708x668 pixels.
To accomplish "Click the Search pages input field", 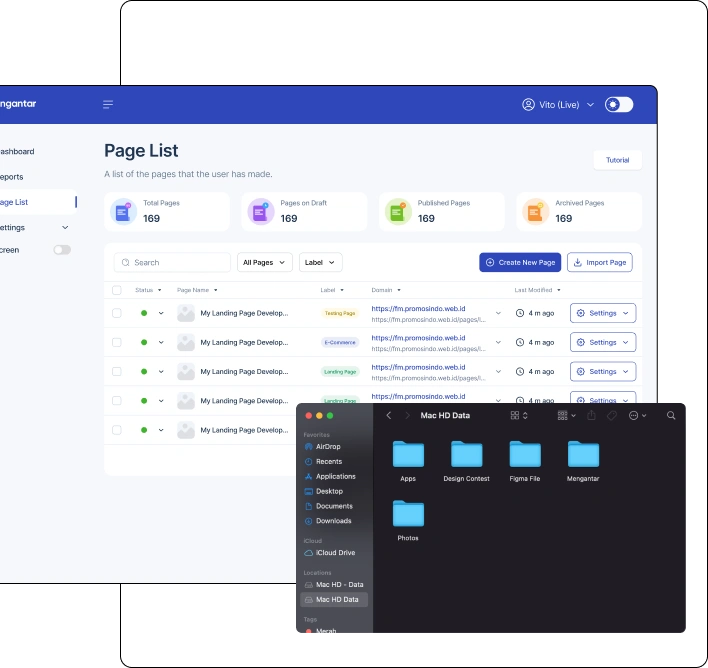I will pos(172,262).
